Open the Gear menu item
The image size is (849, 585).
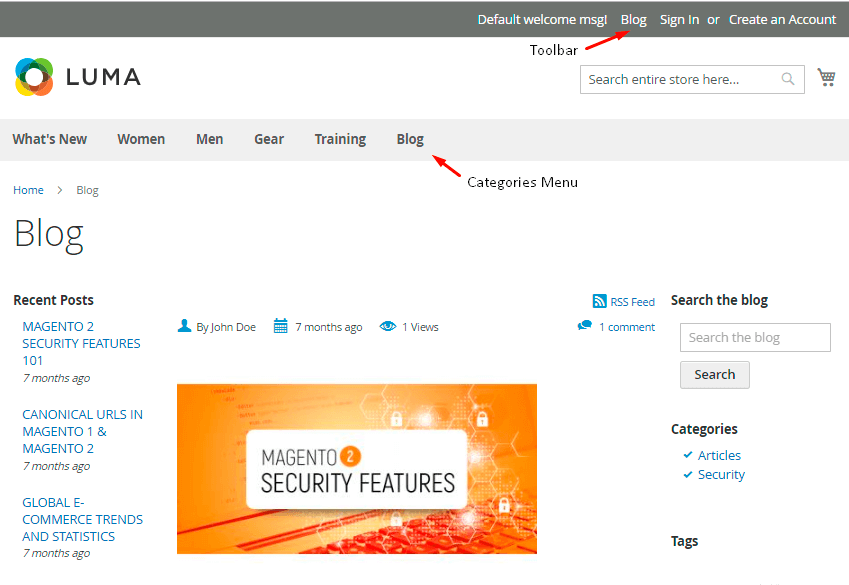pyautogui.click(x=269, y=139)
